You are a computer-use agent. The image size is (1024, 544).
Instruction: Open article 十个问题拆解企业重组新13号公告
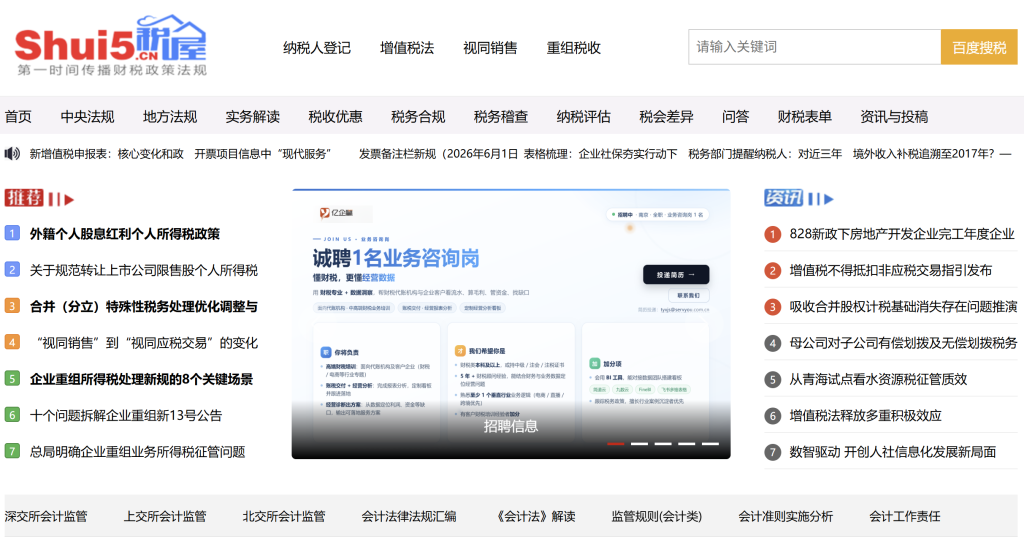pos(126,415)
